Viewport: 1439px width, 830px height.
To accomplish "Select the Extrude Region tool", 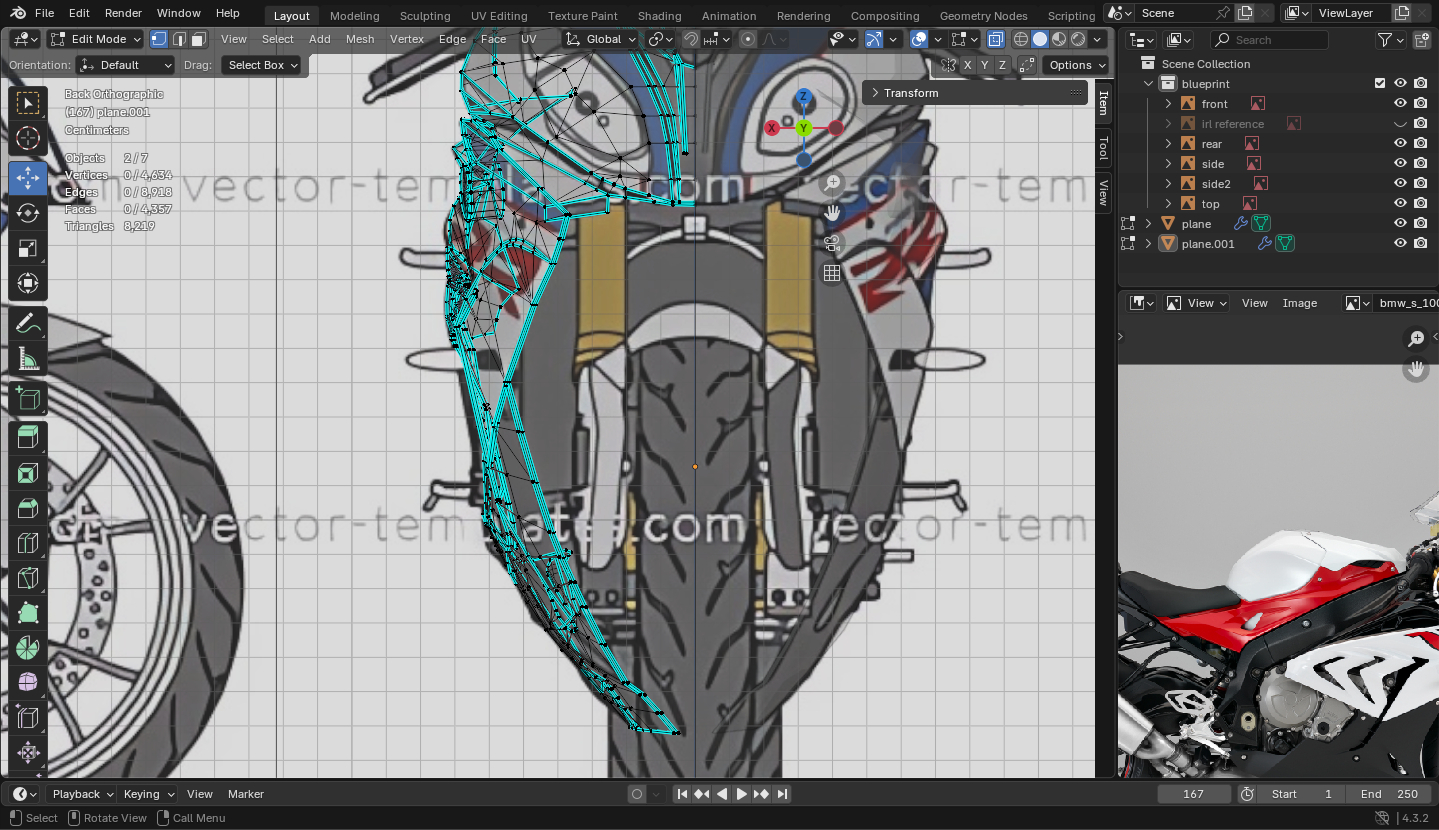I will point(28,437).
